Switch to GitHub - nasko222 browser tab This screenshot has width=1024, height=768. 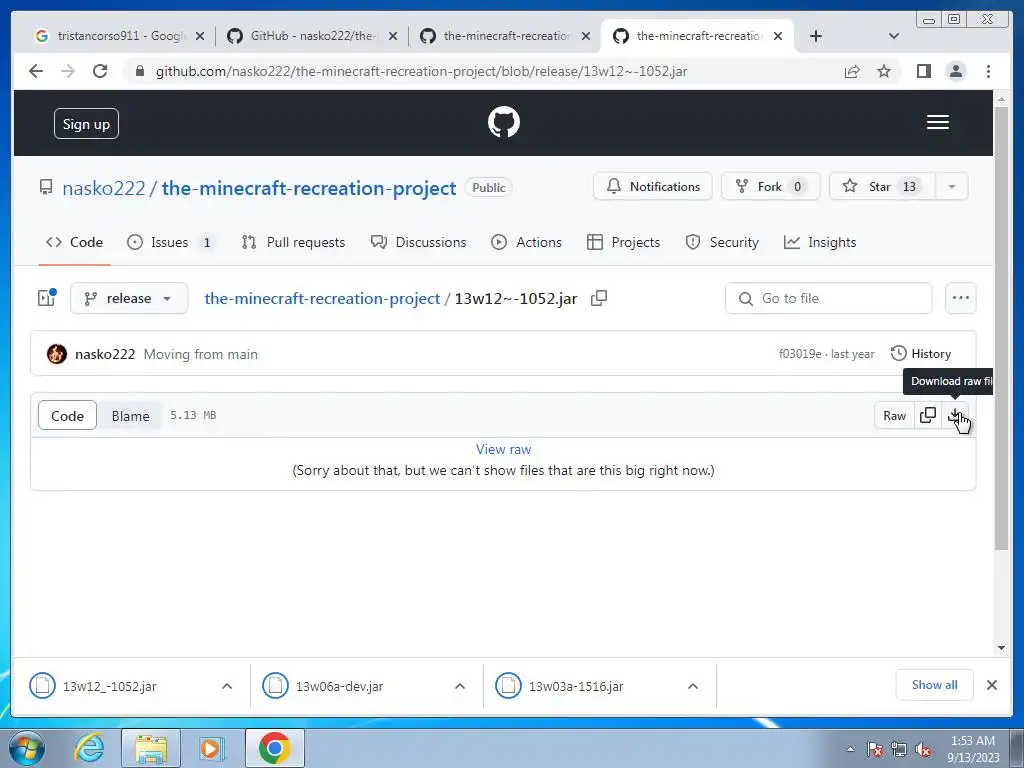click(x=312, y=36)
